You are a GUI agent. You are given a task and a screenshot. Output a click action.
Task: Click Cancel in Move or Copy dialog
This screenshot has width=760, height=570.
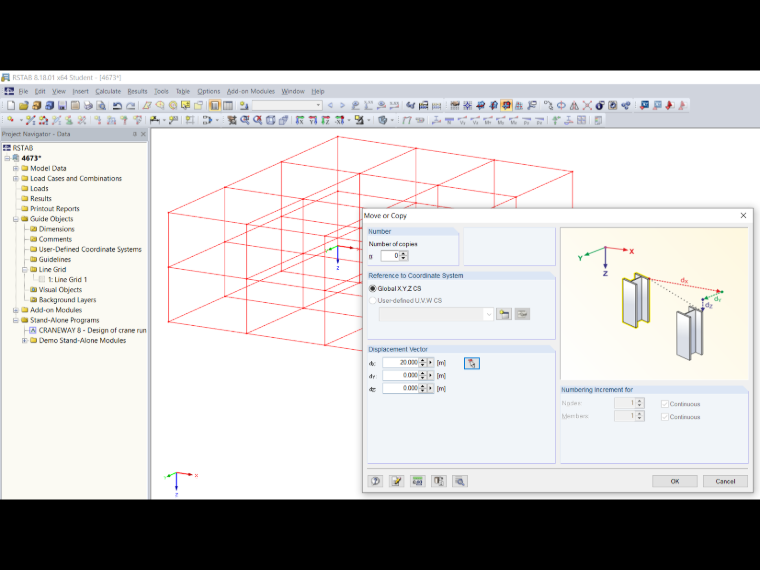pos(725,481)
